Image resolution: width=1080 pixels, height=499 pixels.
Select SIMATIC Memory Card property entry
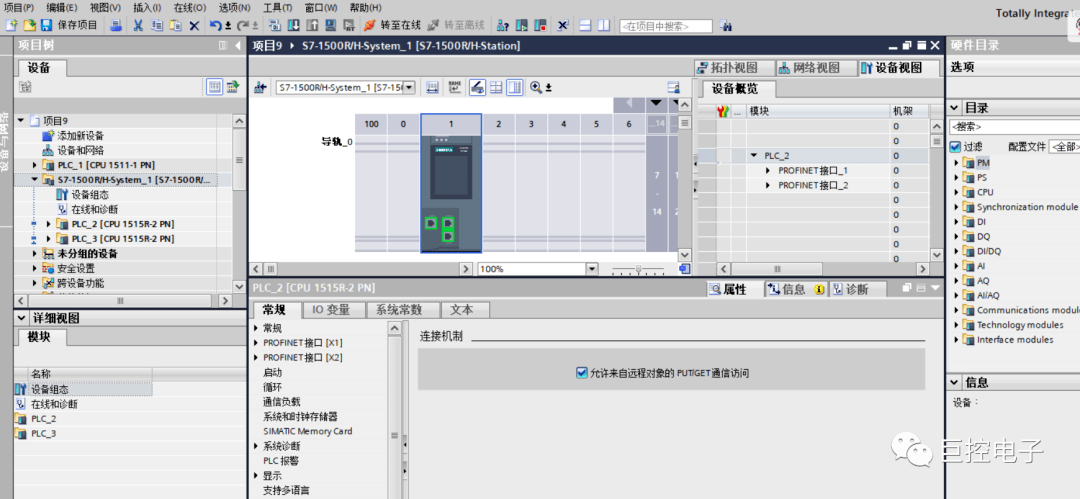tap(307, 431)
